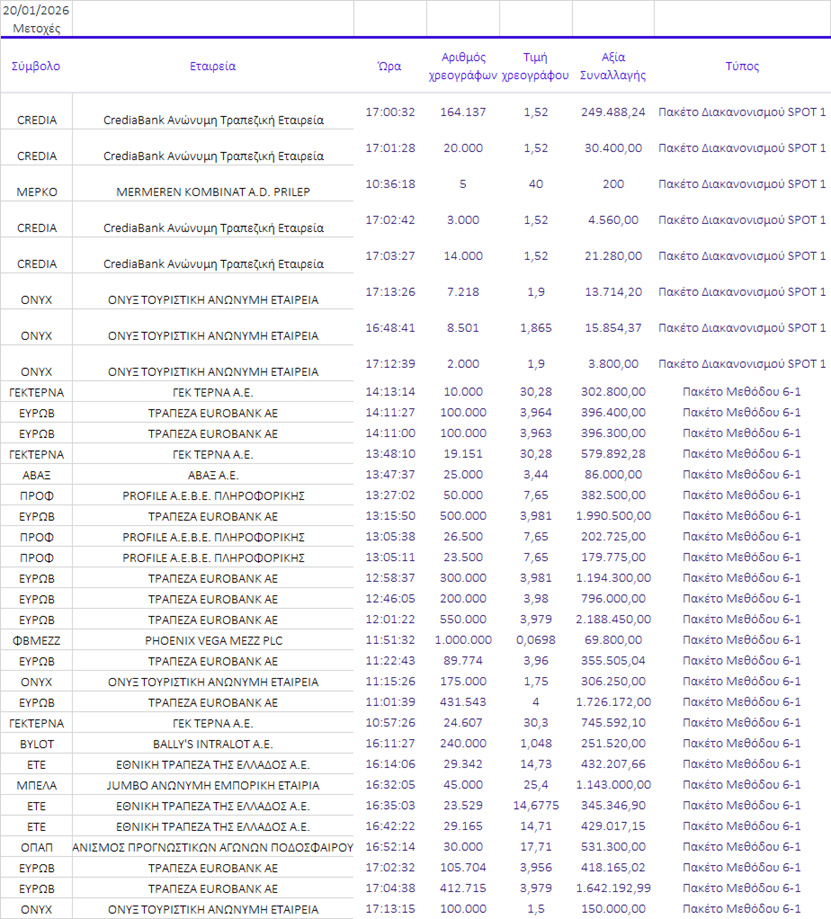Click price 14,6775 cell
831x919 pixels.
(x=536, y=805)
